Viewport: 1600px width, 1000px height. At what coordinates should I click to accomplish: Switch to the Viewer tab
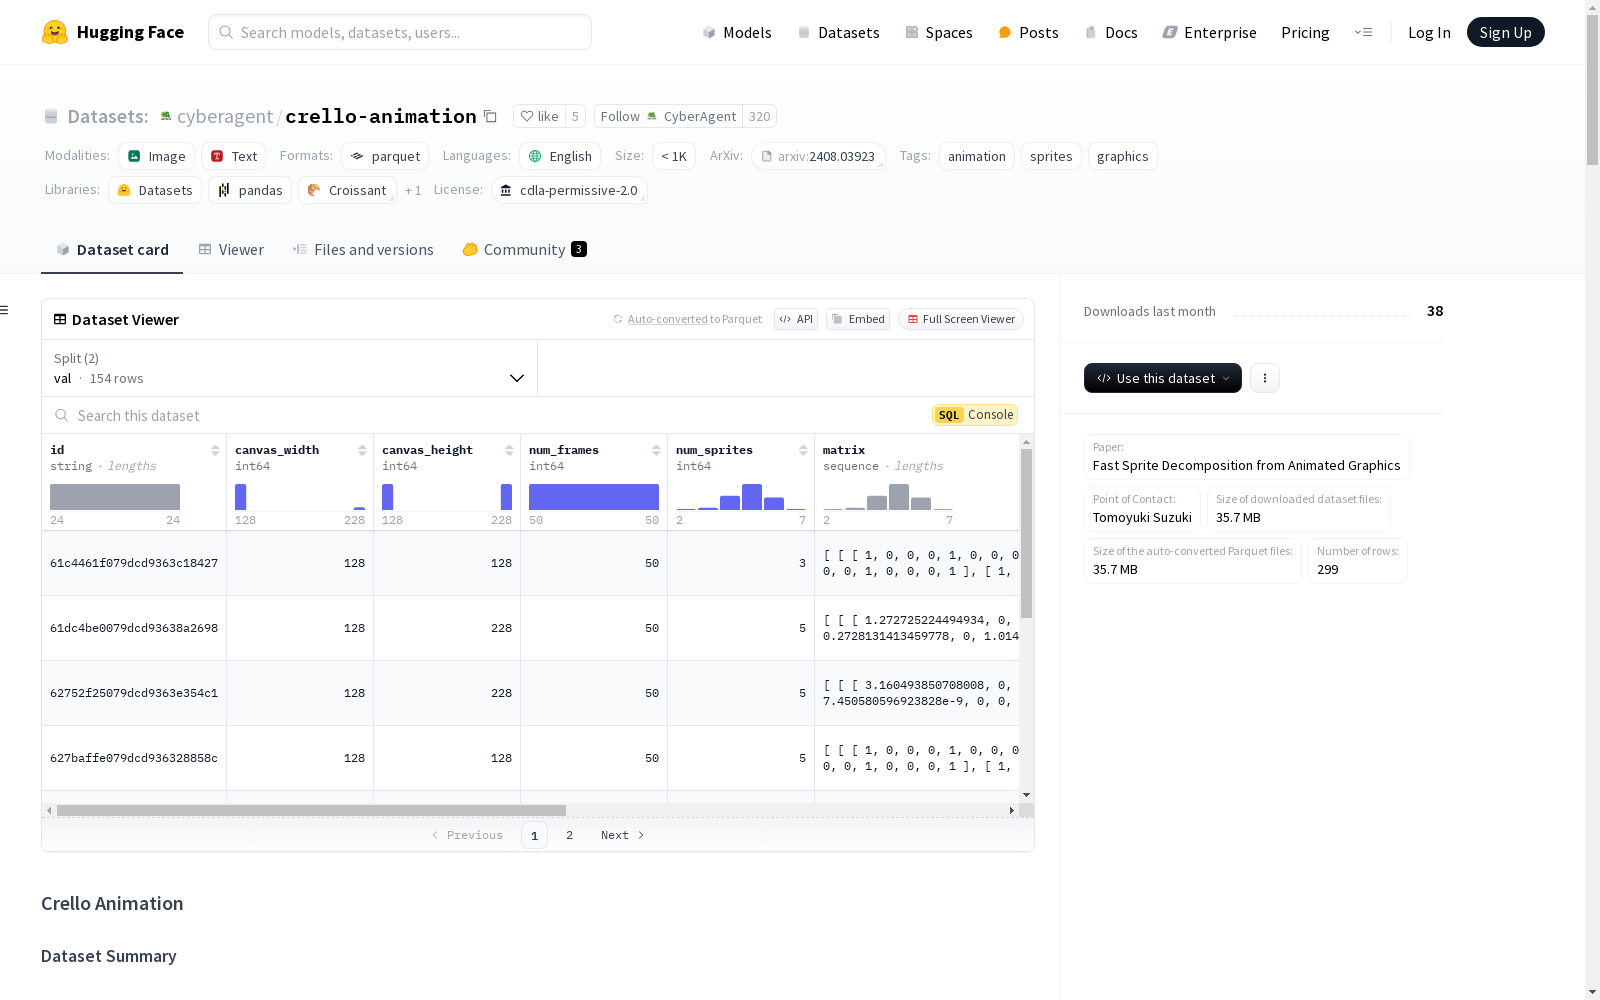click(x=231, y=250)
